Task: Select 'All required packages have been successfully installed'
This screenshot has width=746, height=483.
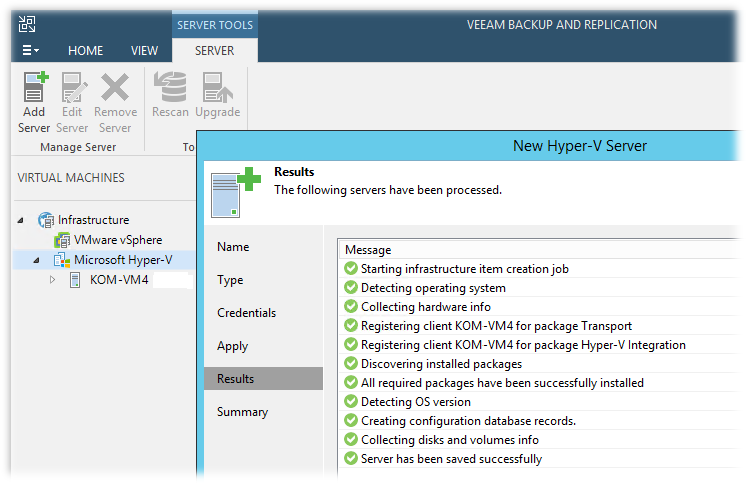Action: click(x=502, y=383)
